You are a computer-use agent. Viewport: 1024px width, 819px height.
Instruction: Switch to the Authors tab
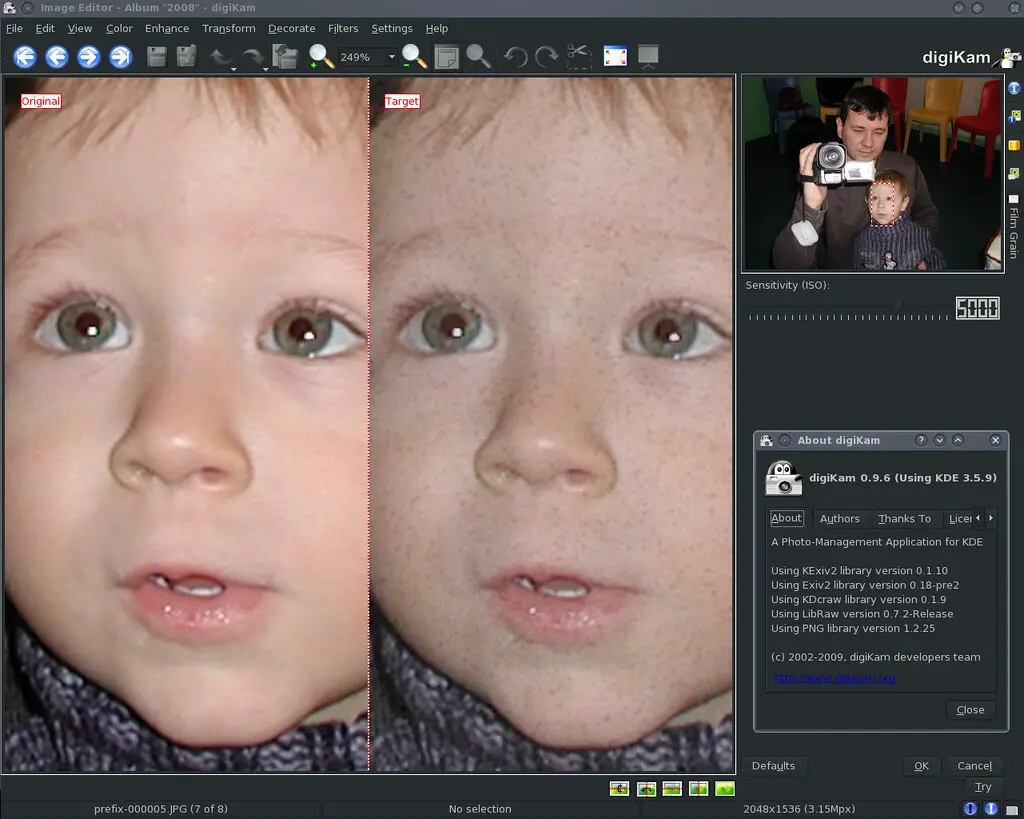point(839,518)
